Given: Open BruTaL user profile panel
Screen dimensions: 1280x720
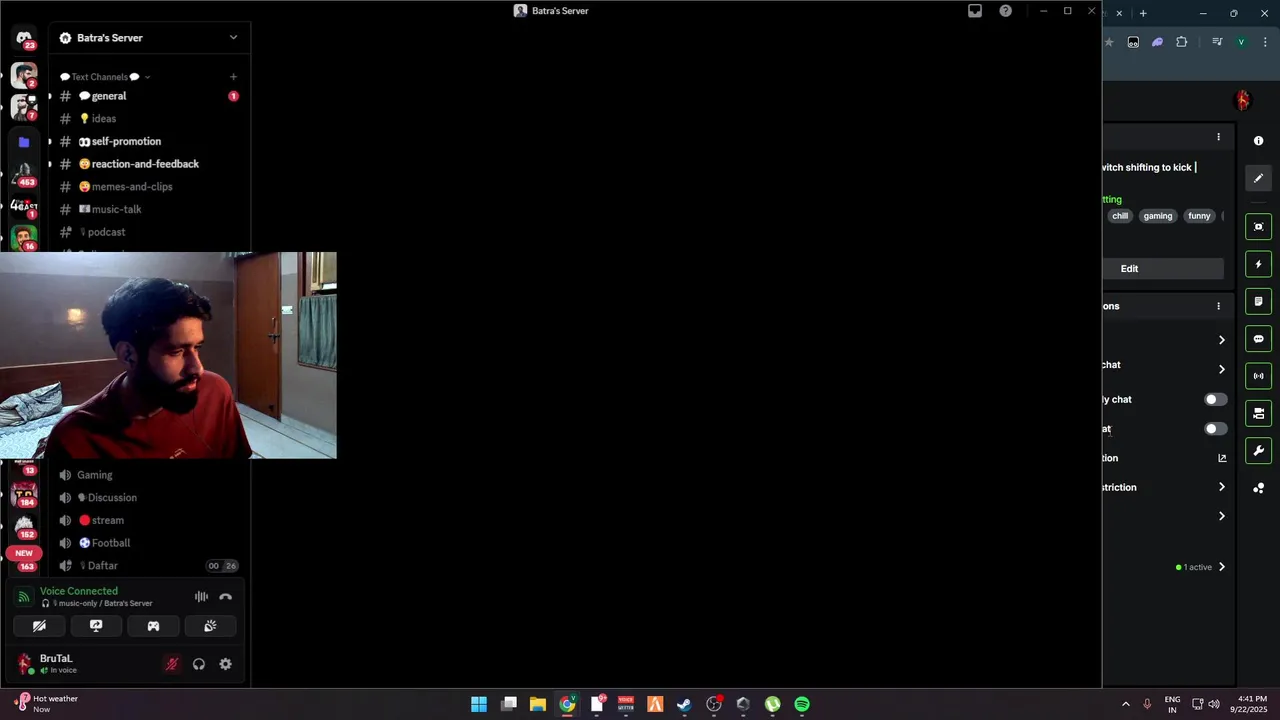Looking at the screenshot, I should tap(58, 664).
